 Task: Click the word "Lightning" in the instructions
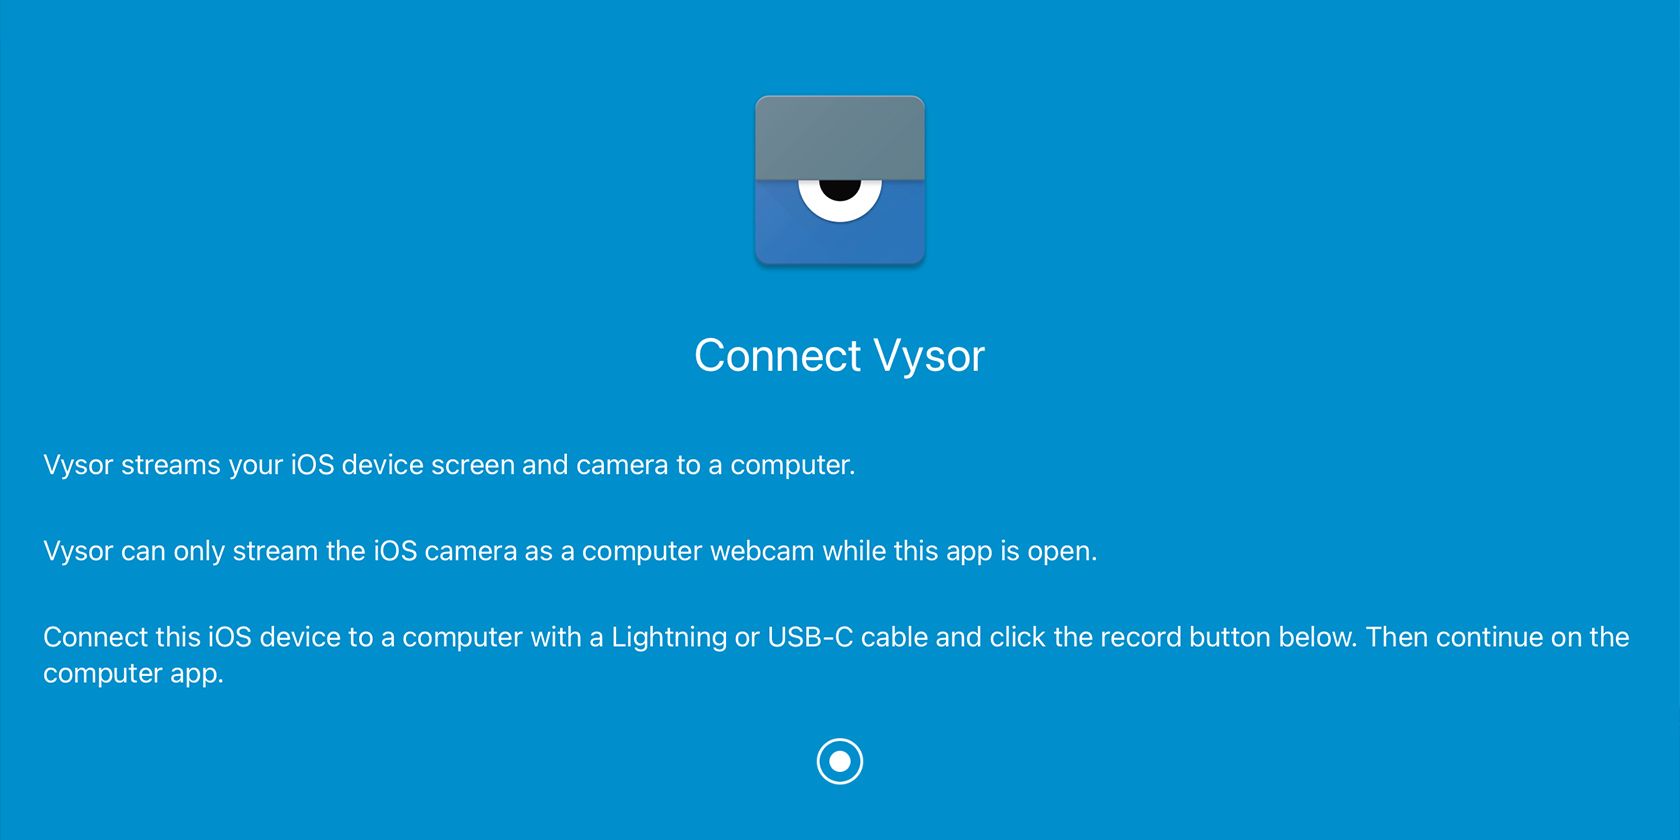pyautogui.click(x=669, y=638)
